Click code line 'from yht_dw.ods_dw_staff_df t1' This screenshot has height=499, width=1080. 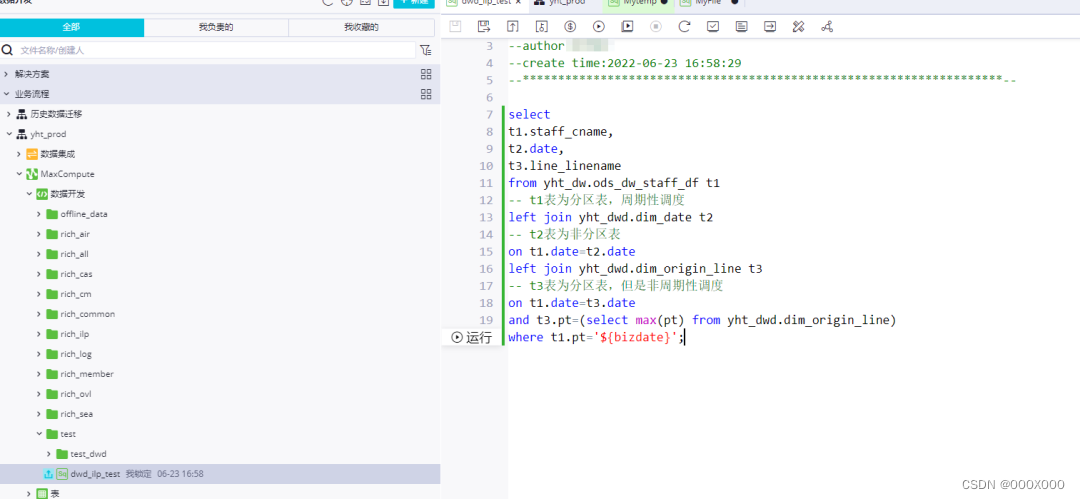[x=614, y=183]
